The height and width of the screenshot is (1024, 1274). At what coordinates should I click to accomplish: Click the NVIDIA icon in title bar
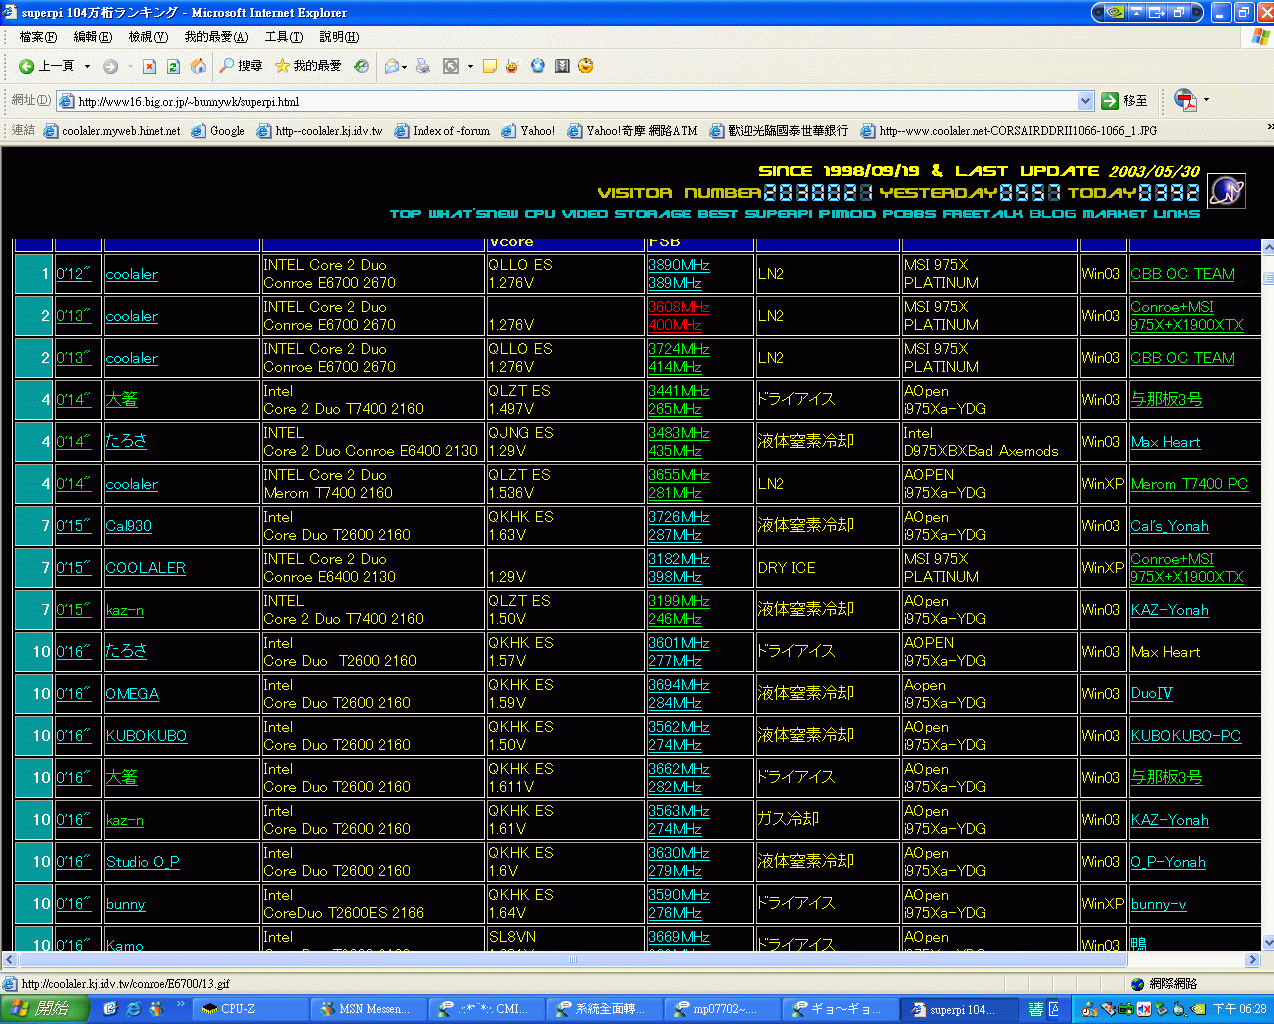tap(1113, 12)
